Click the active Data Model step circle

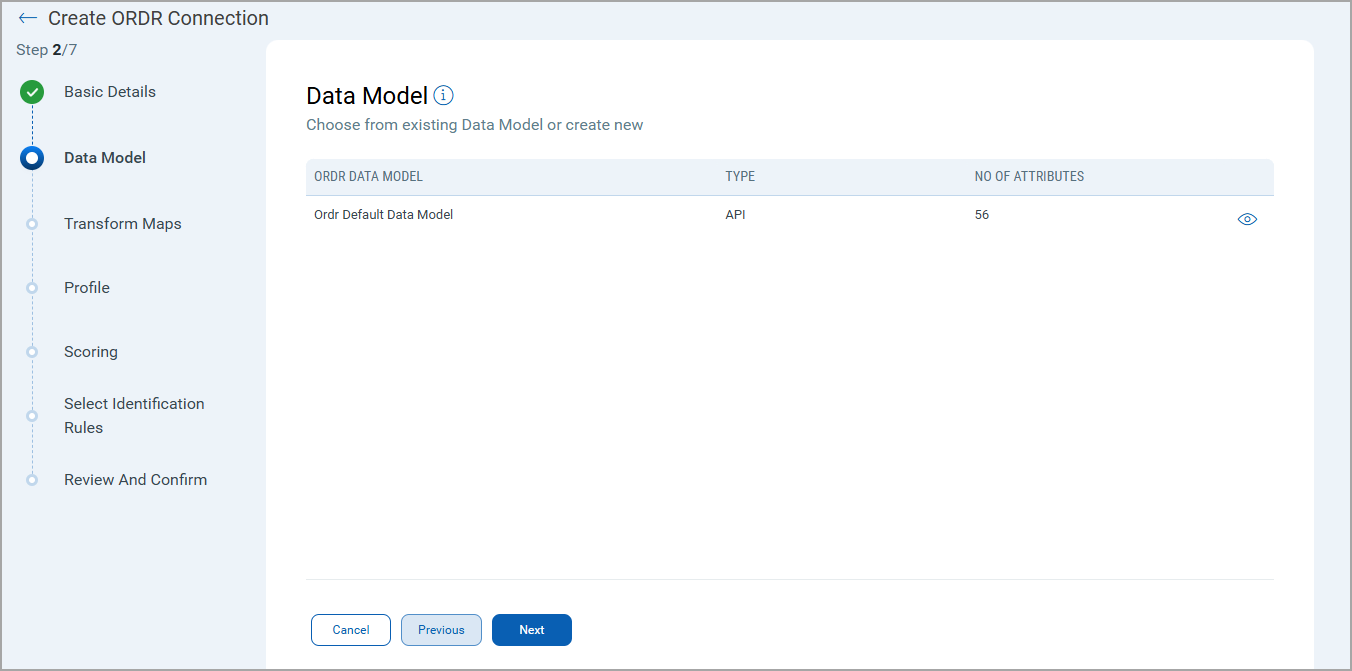[x=32, y=158]
